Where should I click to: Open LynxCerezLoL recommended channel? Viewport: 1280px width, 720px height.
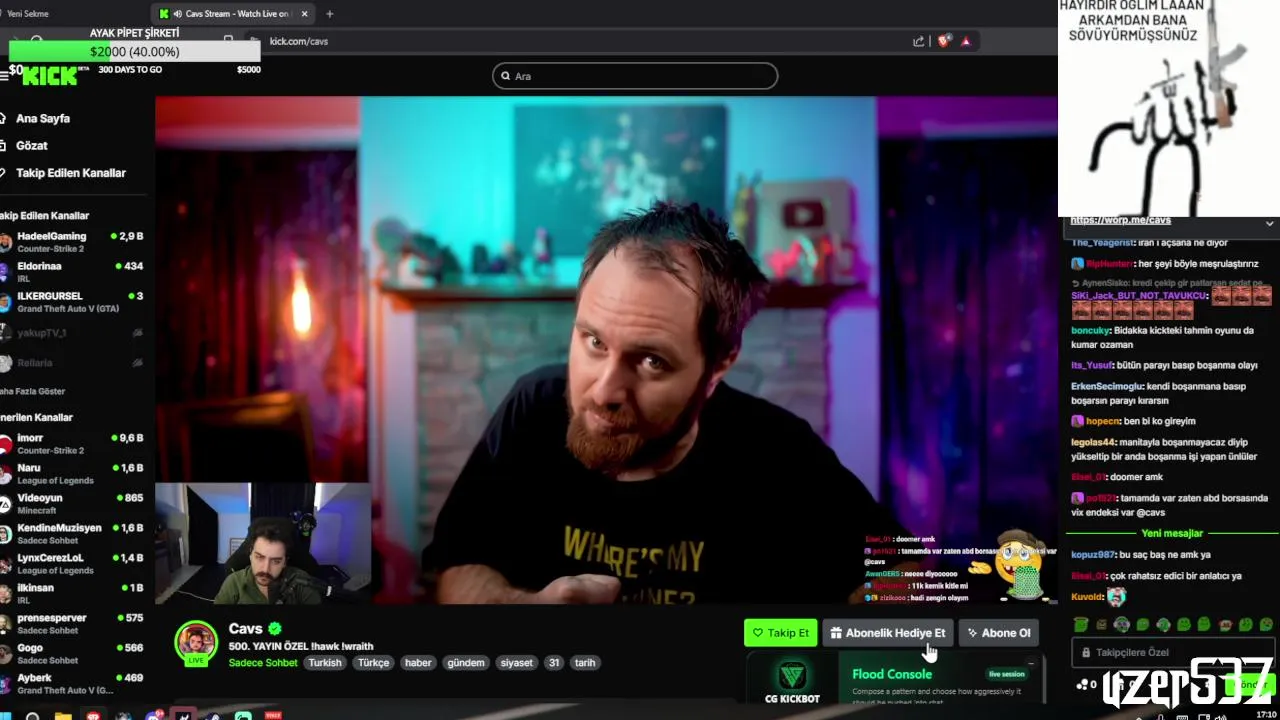pos(72,564)
